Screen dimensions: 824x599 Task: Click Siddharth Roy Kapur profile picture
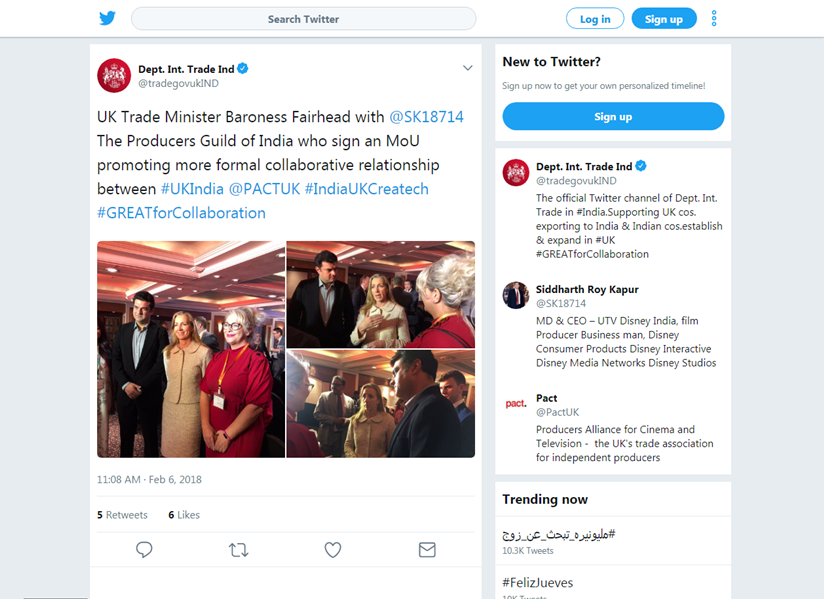click(516, 295)
